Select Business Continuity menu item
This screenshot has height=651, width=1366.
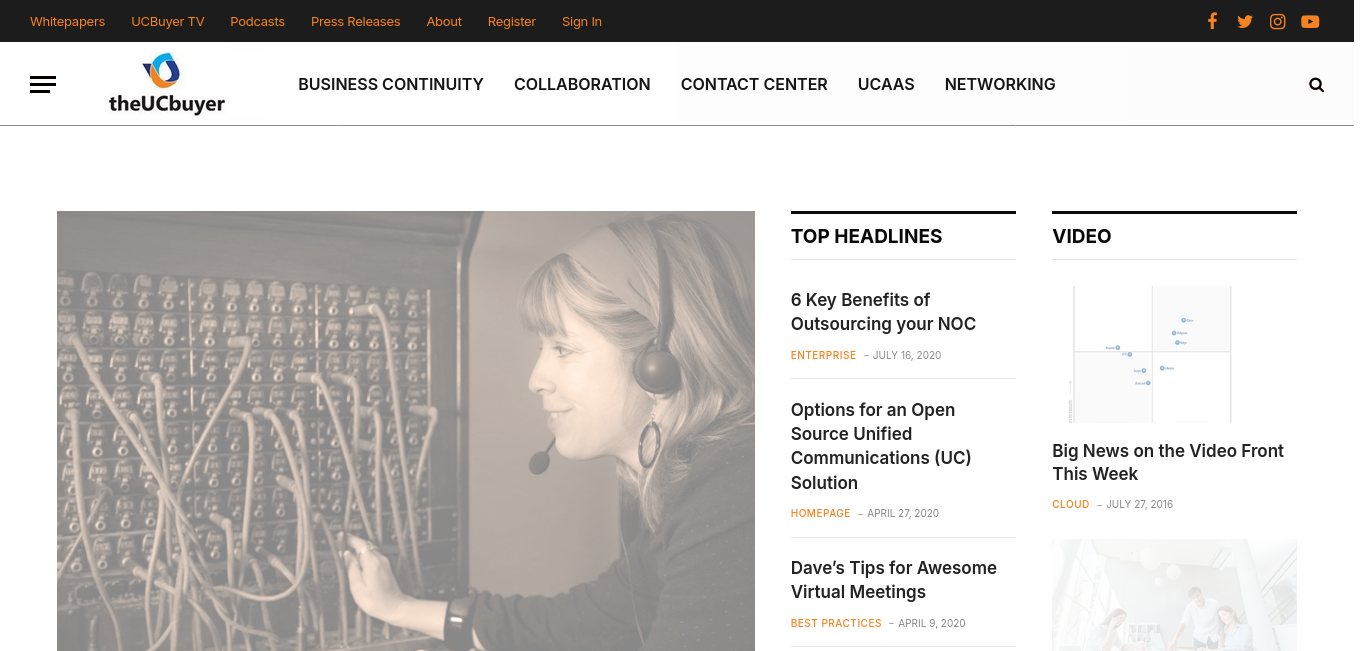(391, 84)
